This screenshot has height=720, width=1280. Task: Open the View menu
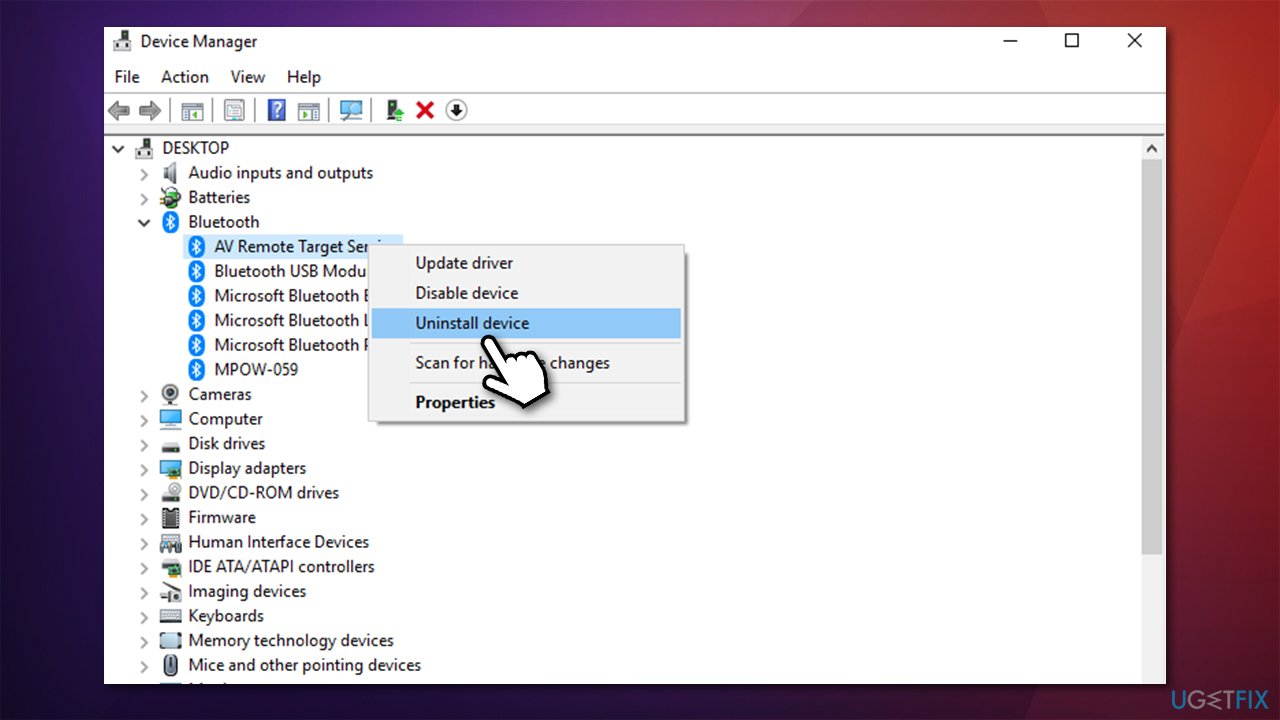[247, 77]
